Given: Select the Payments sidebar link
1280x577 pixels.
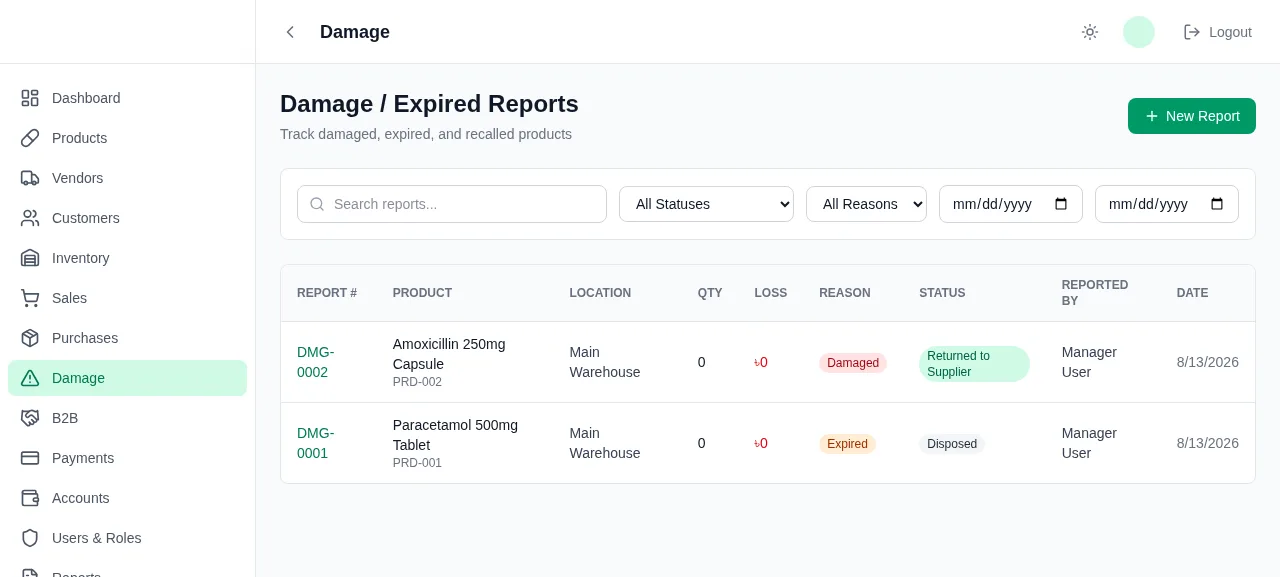Looking at the screenshot, I should (127, 458).
